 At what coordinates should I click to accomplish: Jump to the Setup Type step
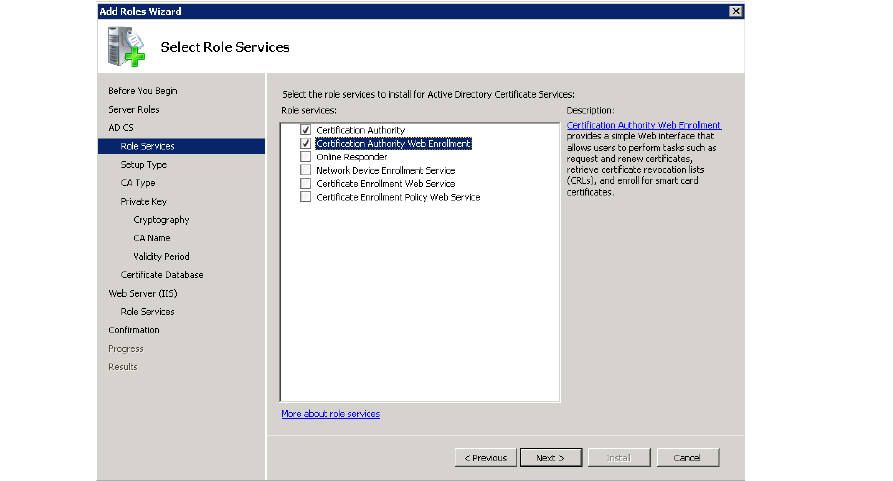click(143, 164)
